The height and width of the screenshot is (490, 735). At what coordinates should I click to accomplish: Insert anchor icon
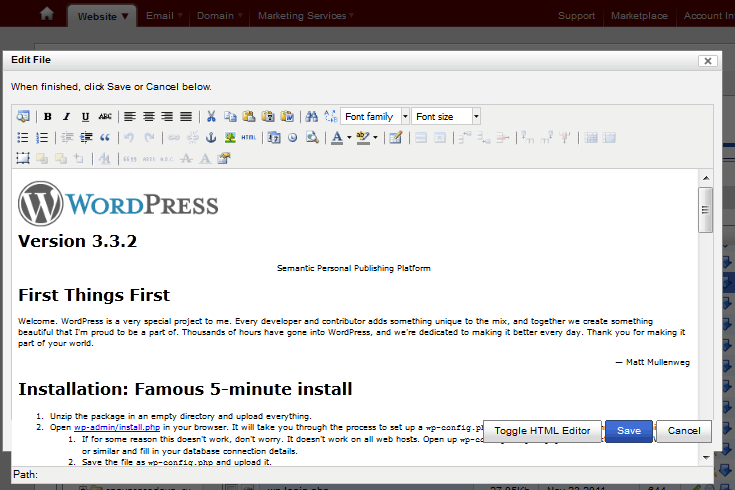point(211,137)
